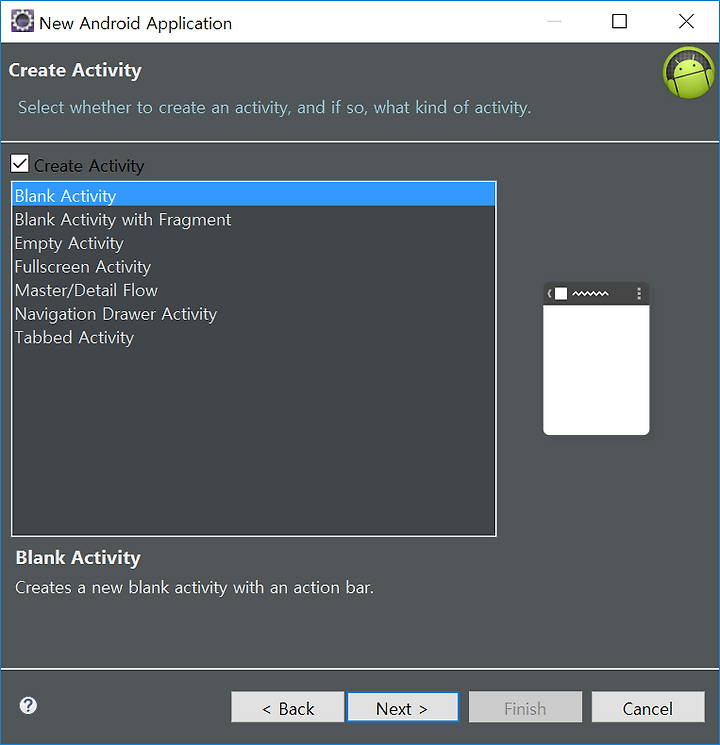Click the Cancel button
720x745 pixels.
point(648,707)
